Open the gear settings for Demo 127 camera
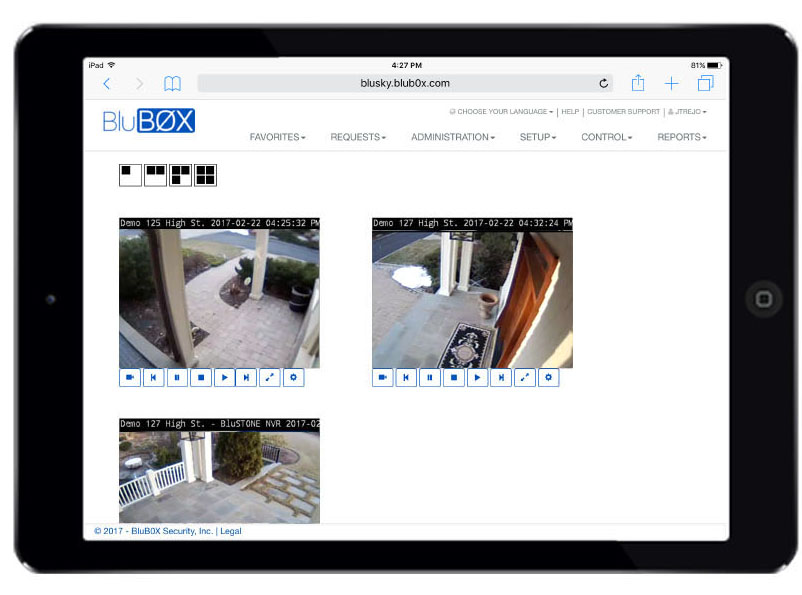 coord(550,377)
